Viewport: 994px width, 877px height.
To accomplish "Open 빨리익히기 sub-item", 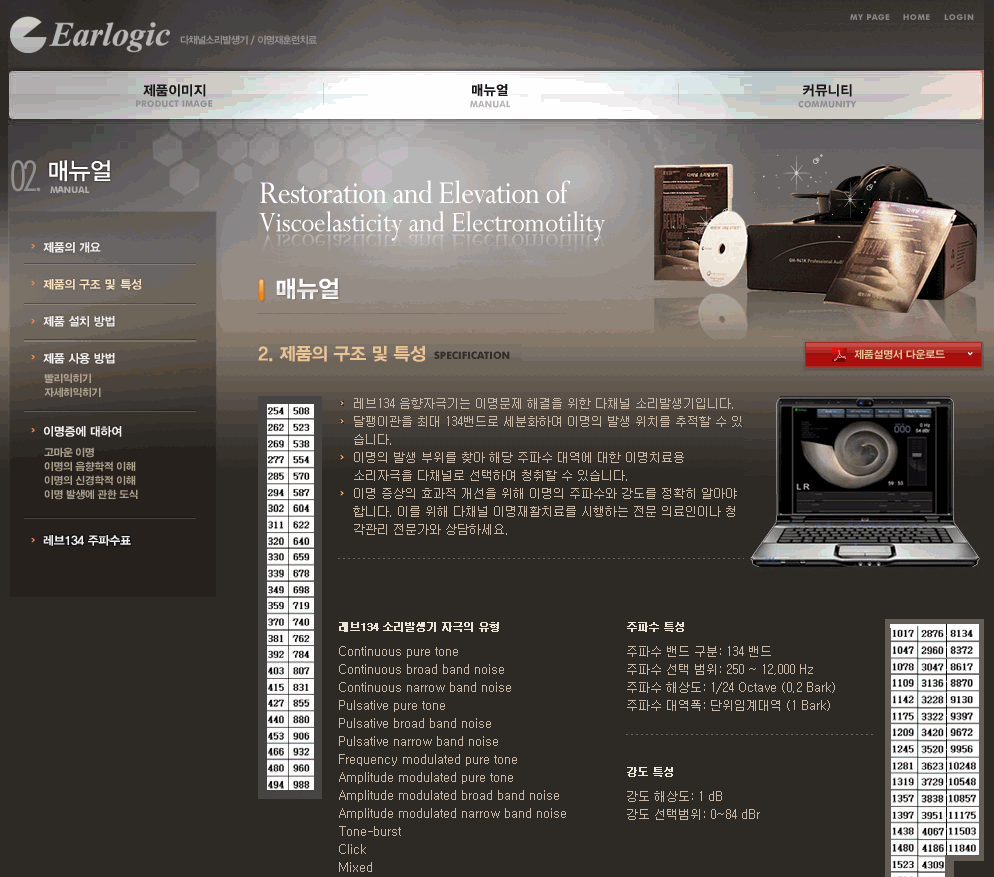I will 68,378.
